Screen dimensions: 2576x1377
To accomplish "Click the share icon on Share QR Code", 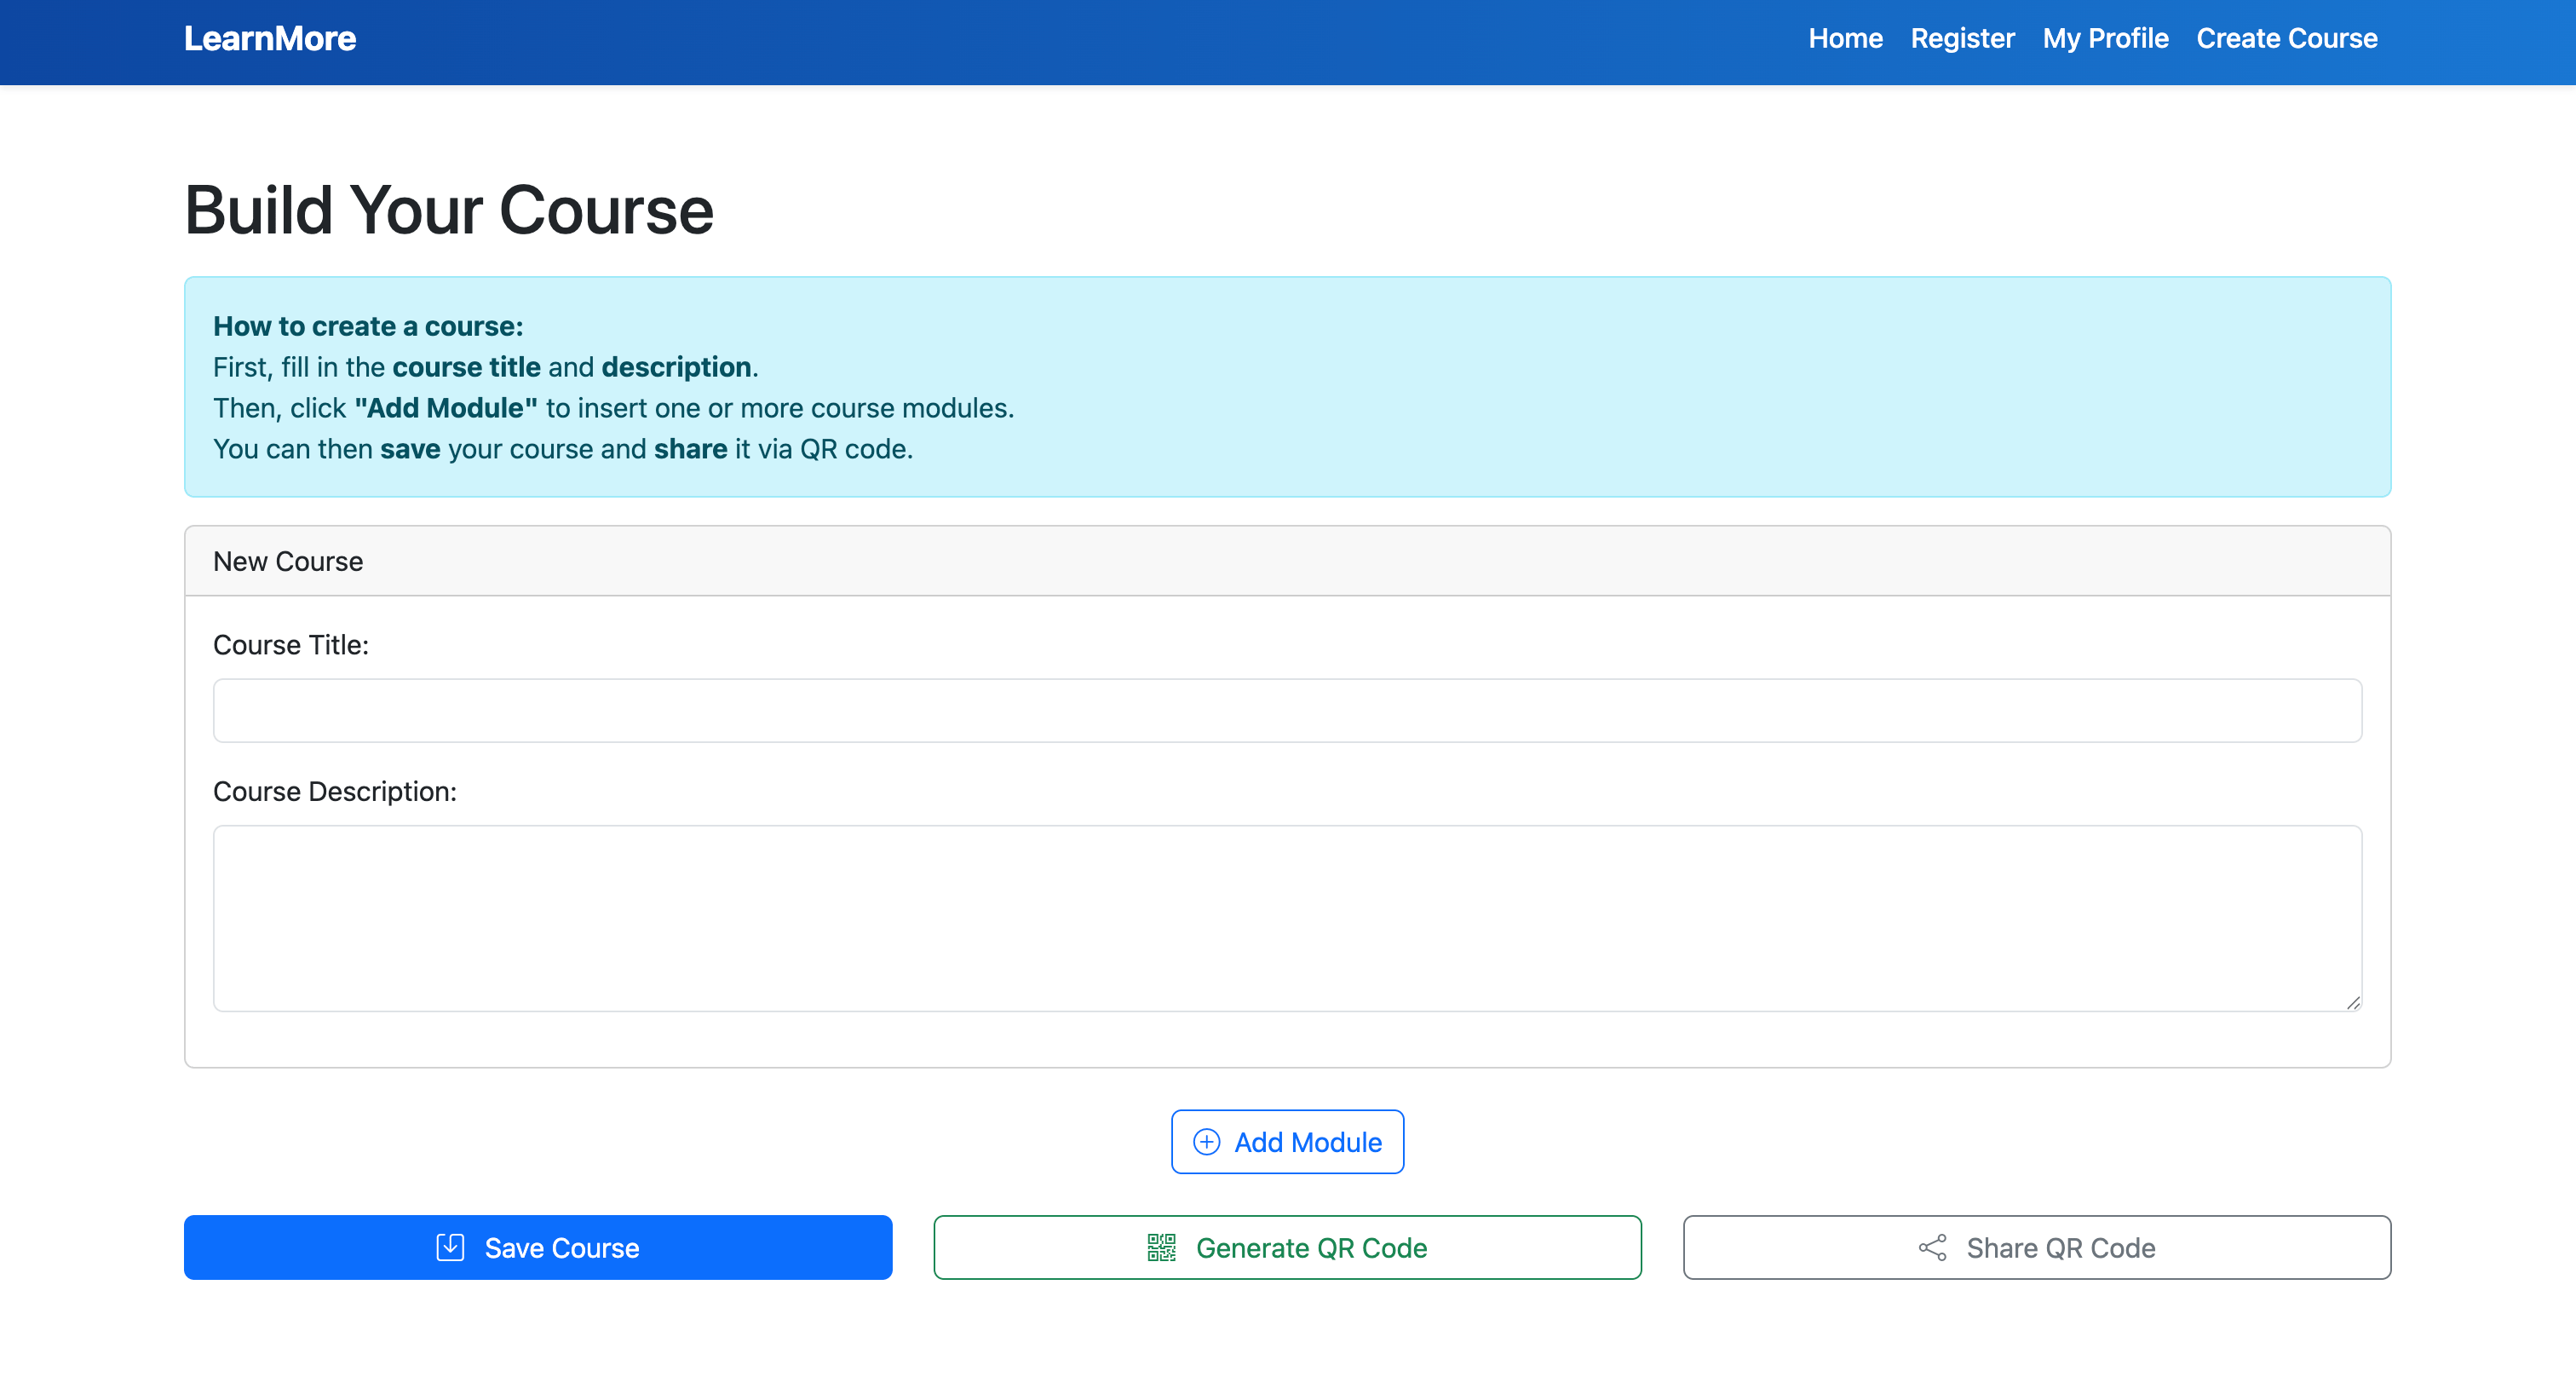I will click(1933, 1247).
